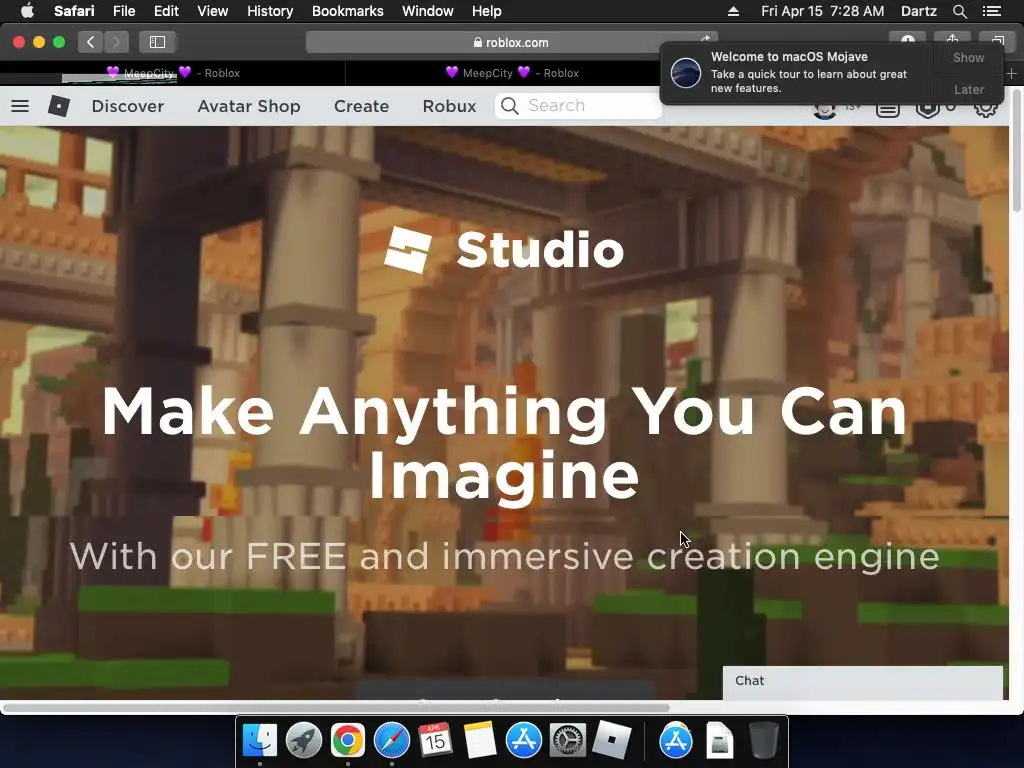
Task: Open the View menu
Action: pos(212,11)
